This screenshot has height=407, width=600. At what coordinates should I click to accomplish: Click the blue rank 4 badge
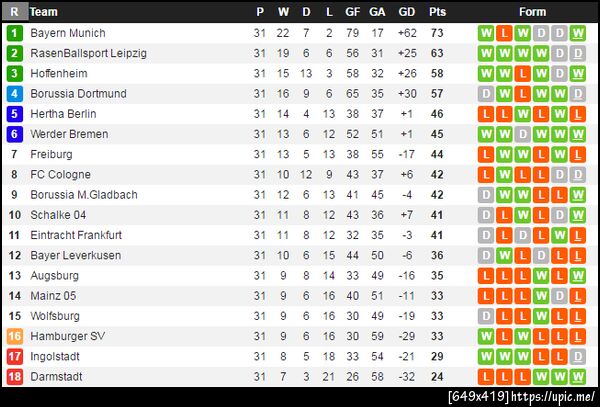[x=14, y=93]
